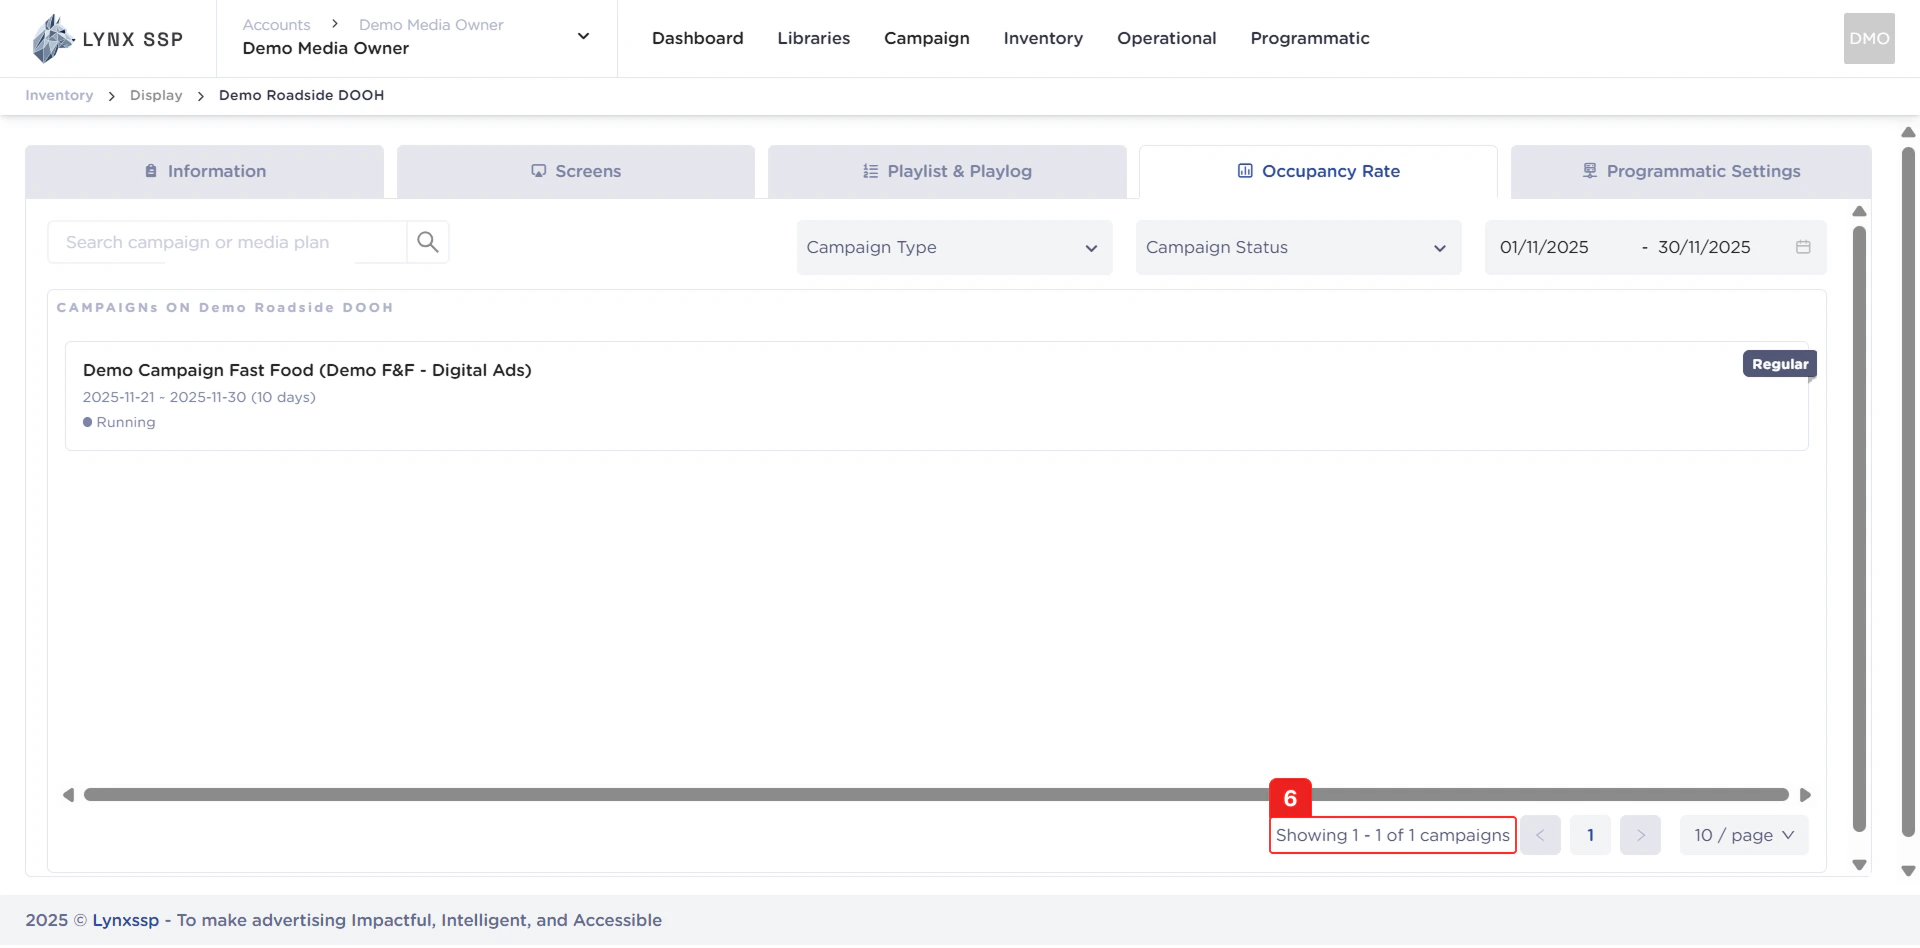
Task: Open the Campaign menu
Action: click(927, 38)
